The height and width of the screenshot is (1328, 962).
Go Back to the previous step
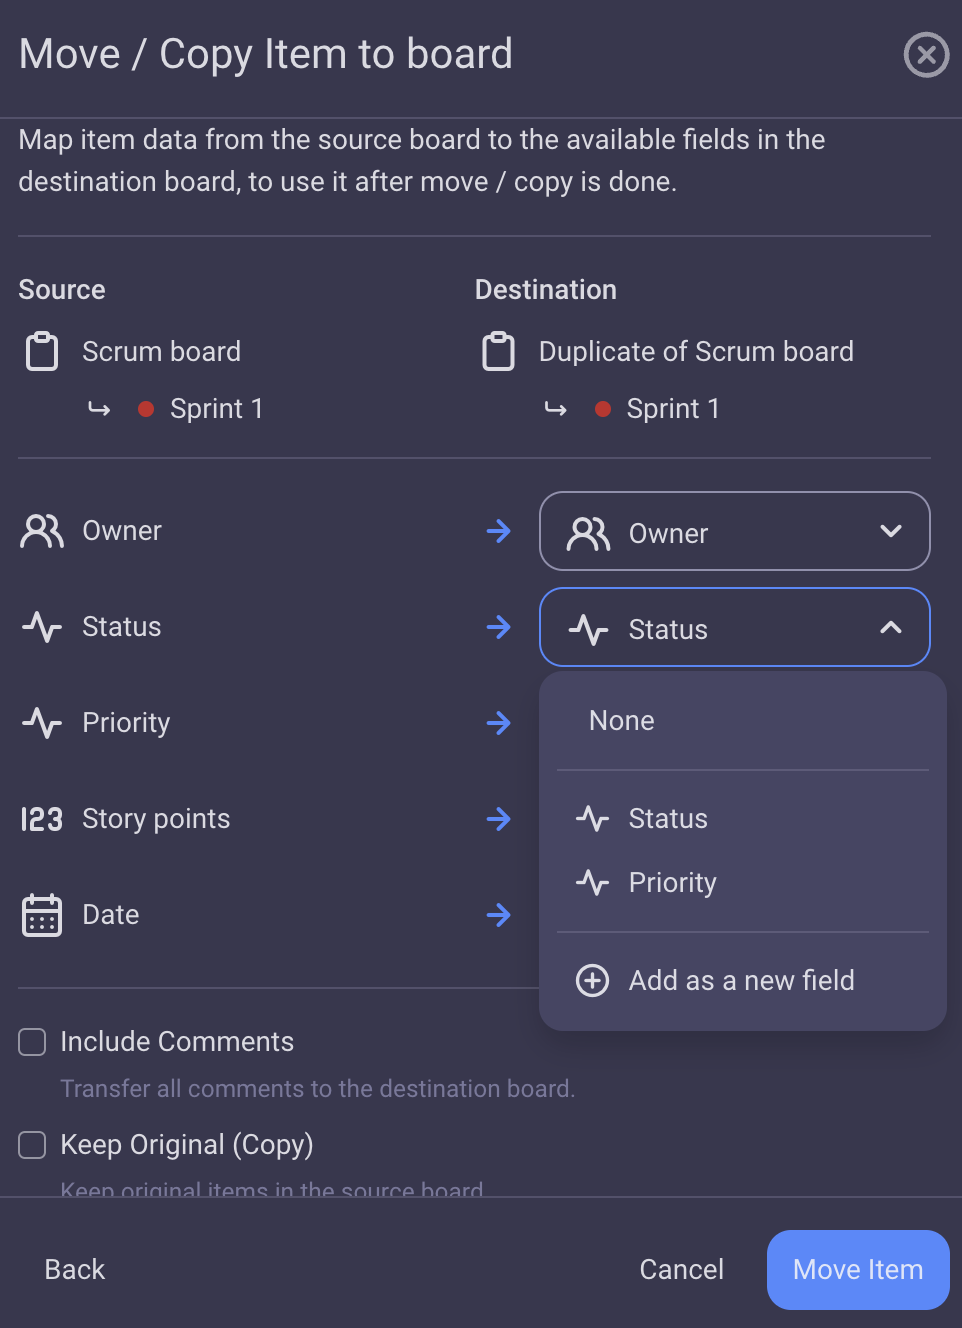pyautogui.click(x=75, y=1270)
